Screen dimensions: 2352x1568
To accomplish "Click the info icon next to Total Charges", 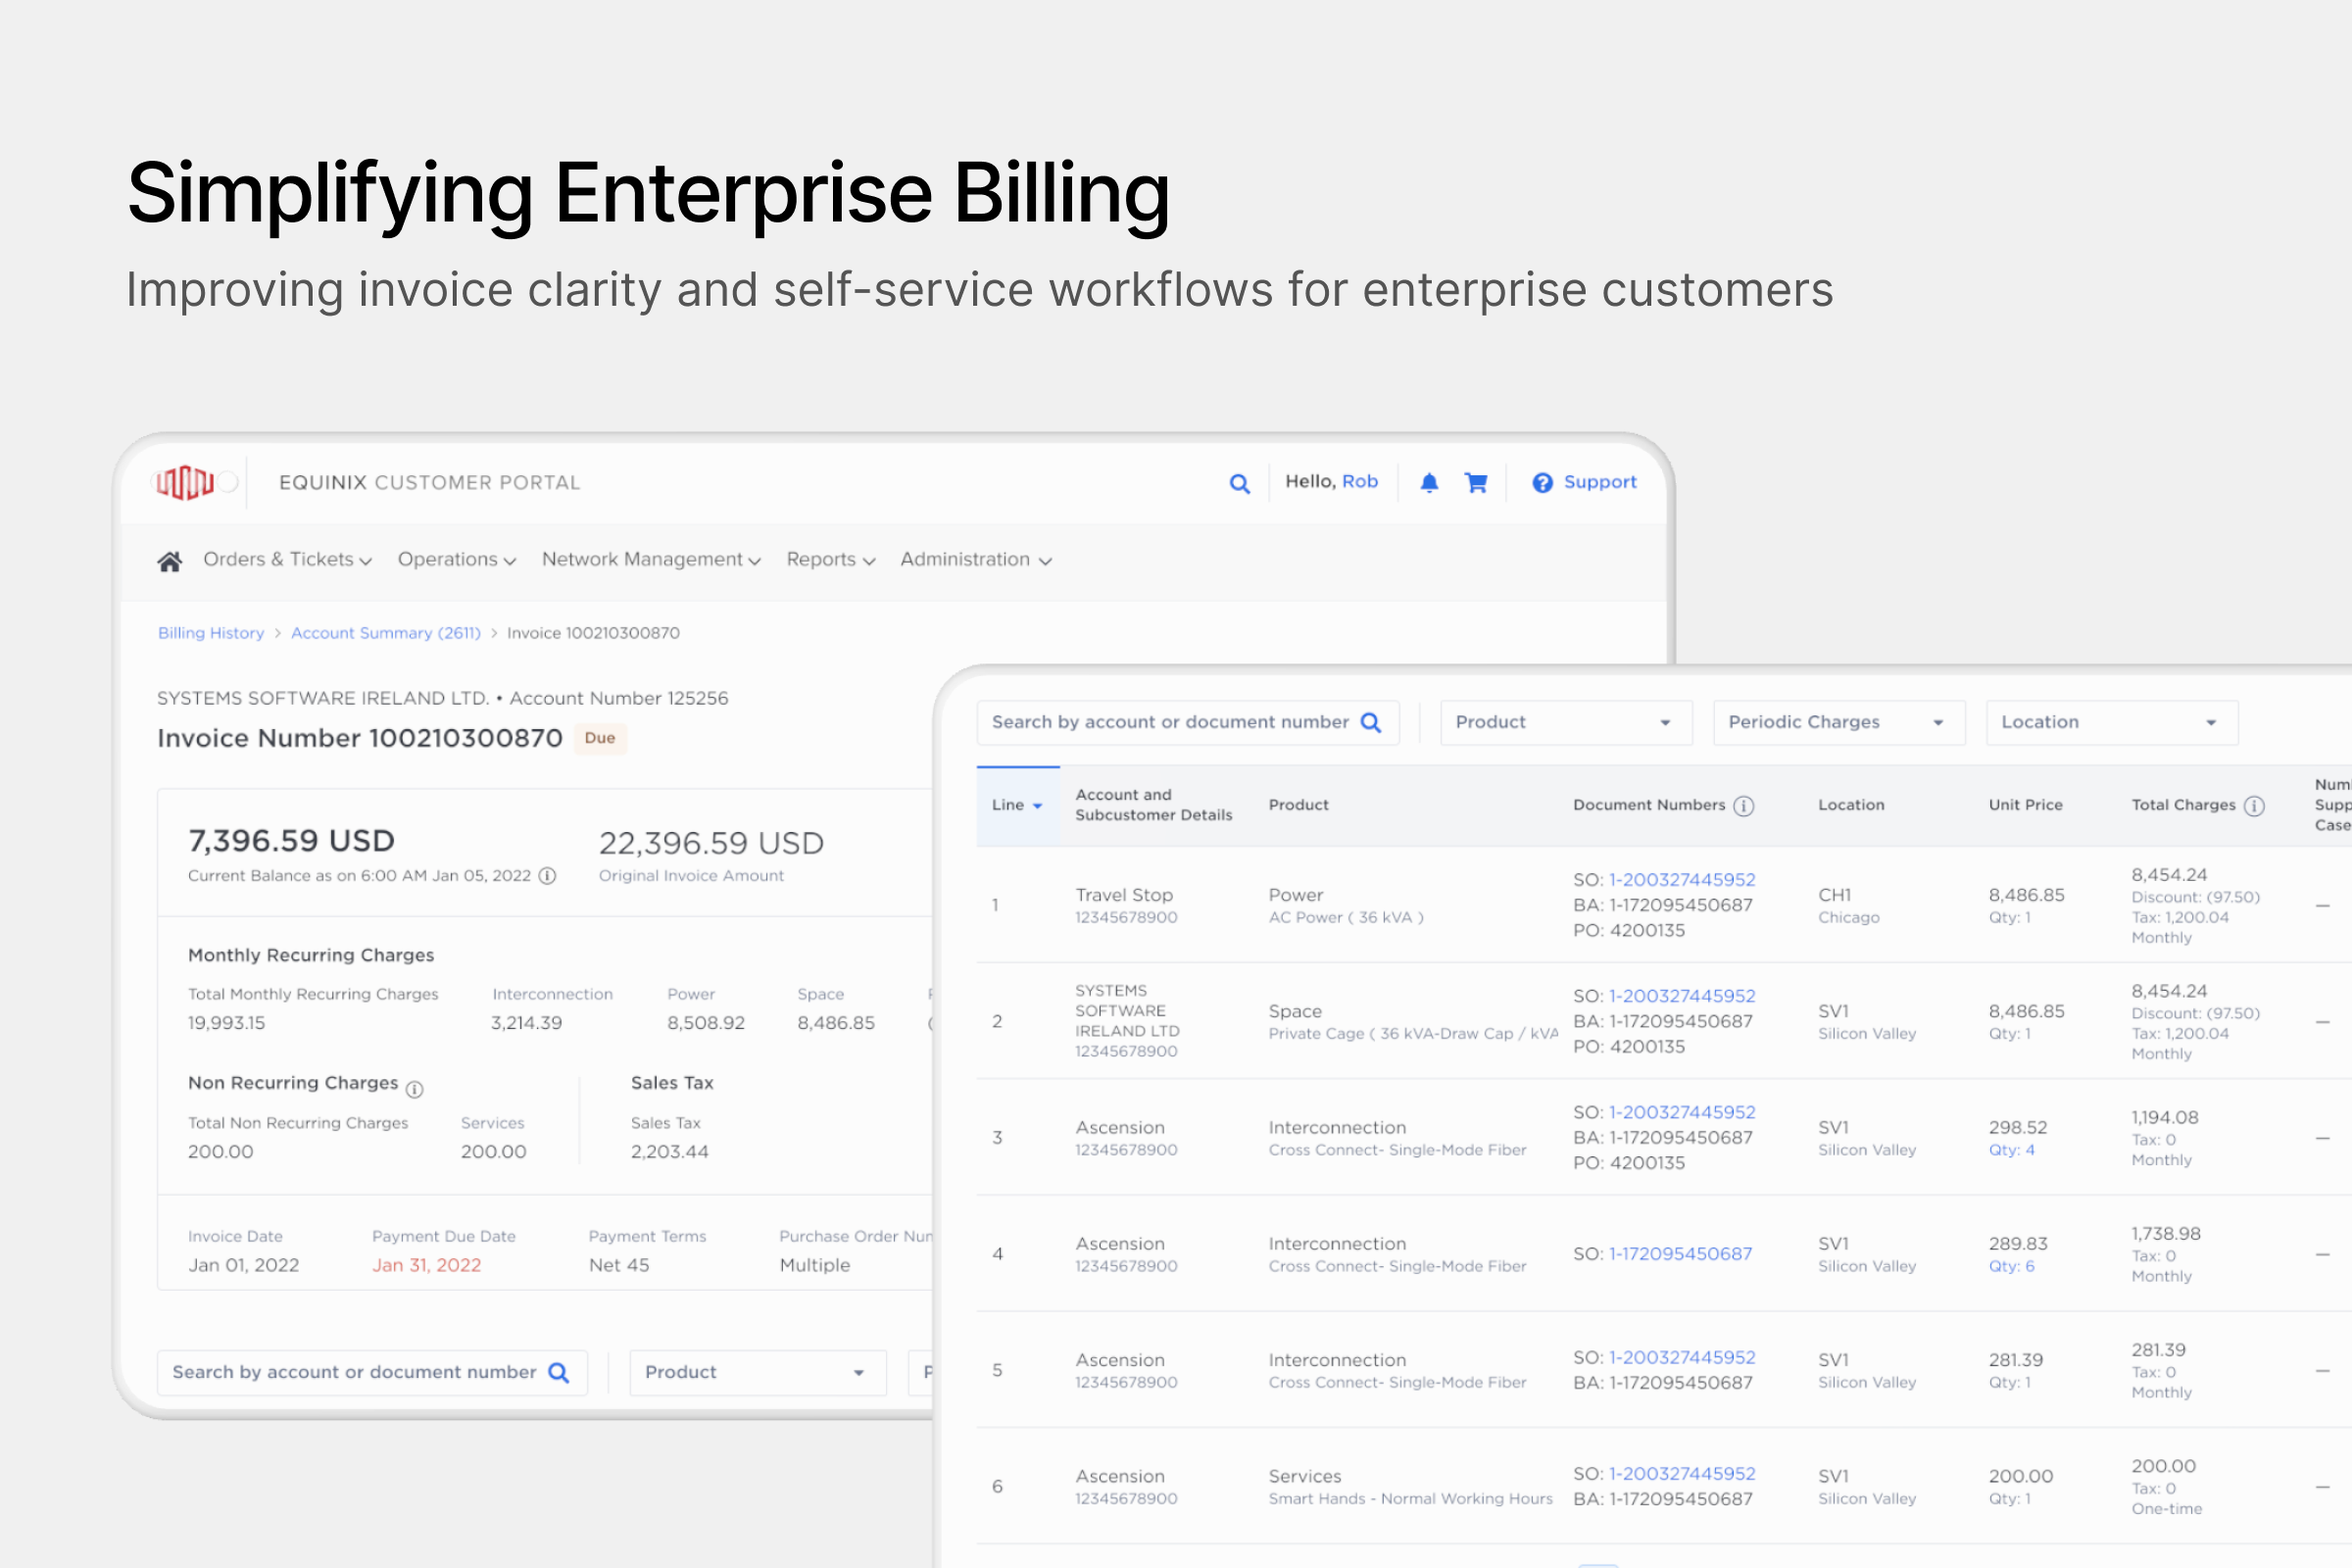I will [2253, 806].
